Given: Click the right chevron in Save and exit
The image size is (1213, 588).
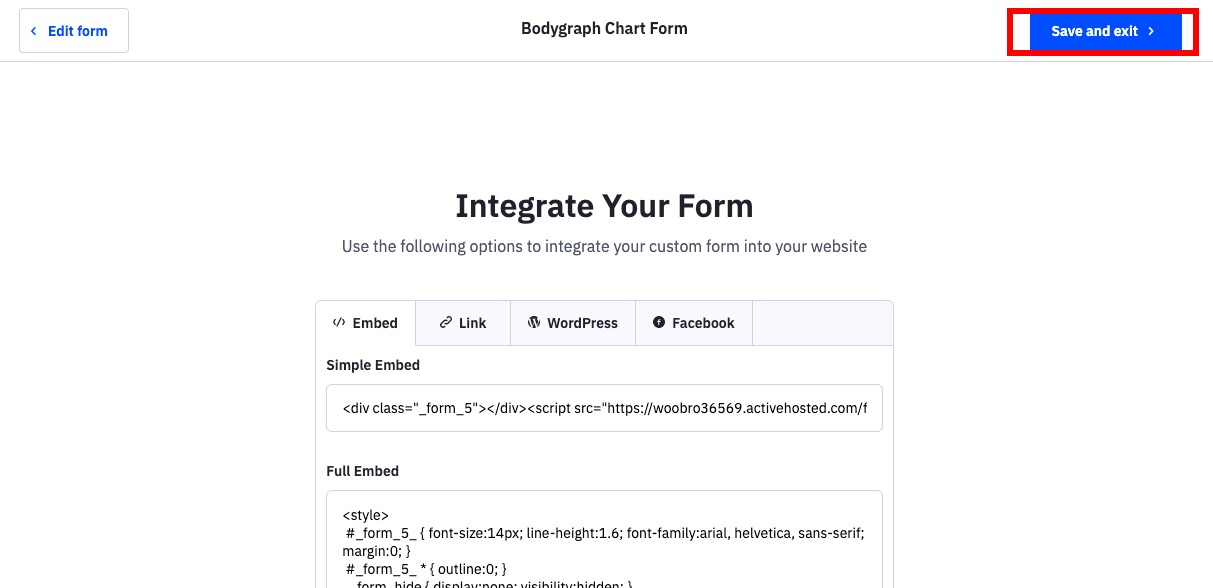Looking at the screenshot, I should pos(1151,31).
